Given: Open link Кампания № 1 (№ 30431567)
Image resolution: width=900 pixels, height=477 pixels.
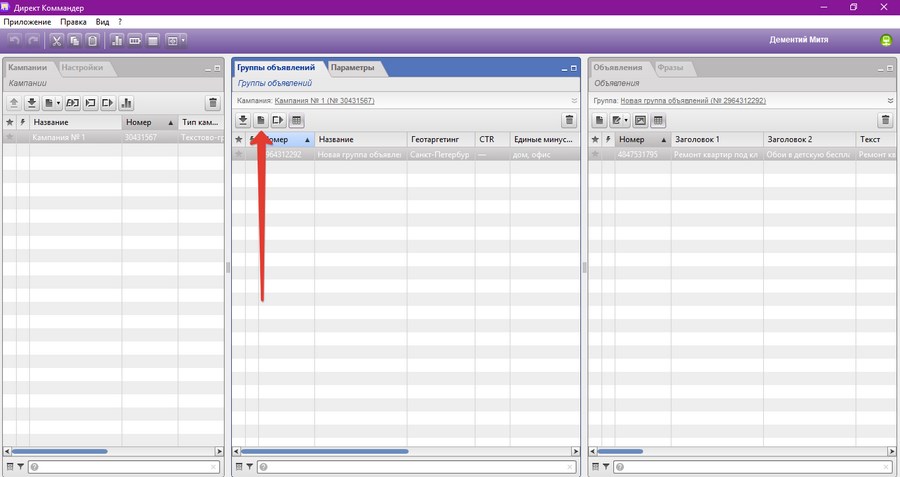Looking at the screenshot, I should (324, 100).
